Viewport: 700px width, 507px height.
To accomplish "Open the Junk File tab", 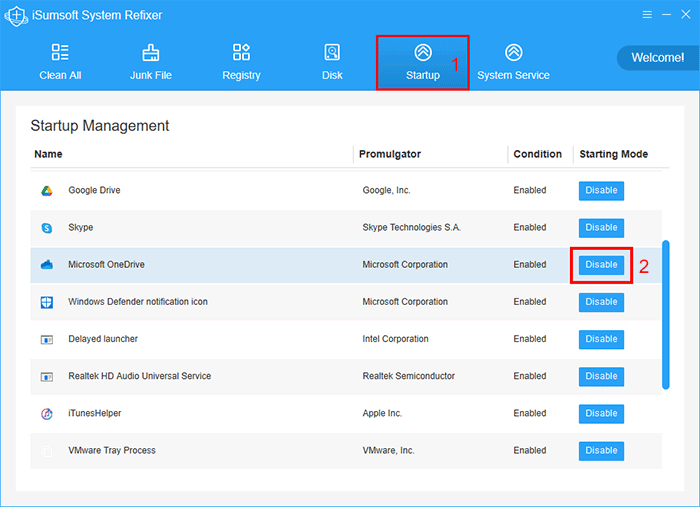I will click(151, 62).
